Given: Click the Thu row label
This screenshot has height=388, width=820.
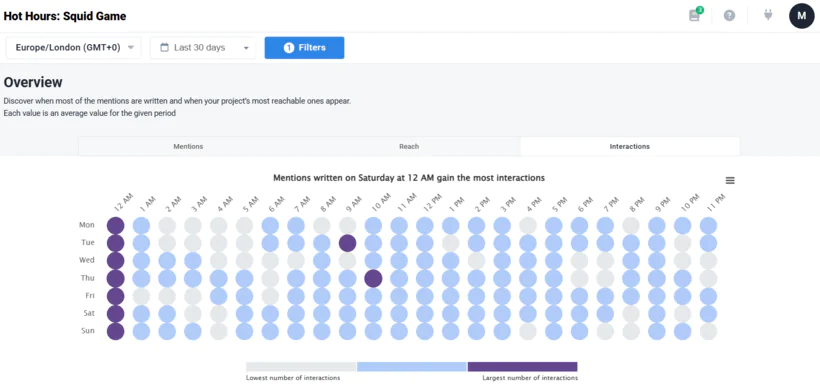Looking at the screenshot, I should point(88,278).
